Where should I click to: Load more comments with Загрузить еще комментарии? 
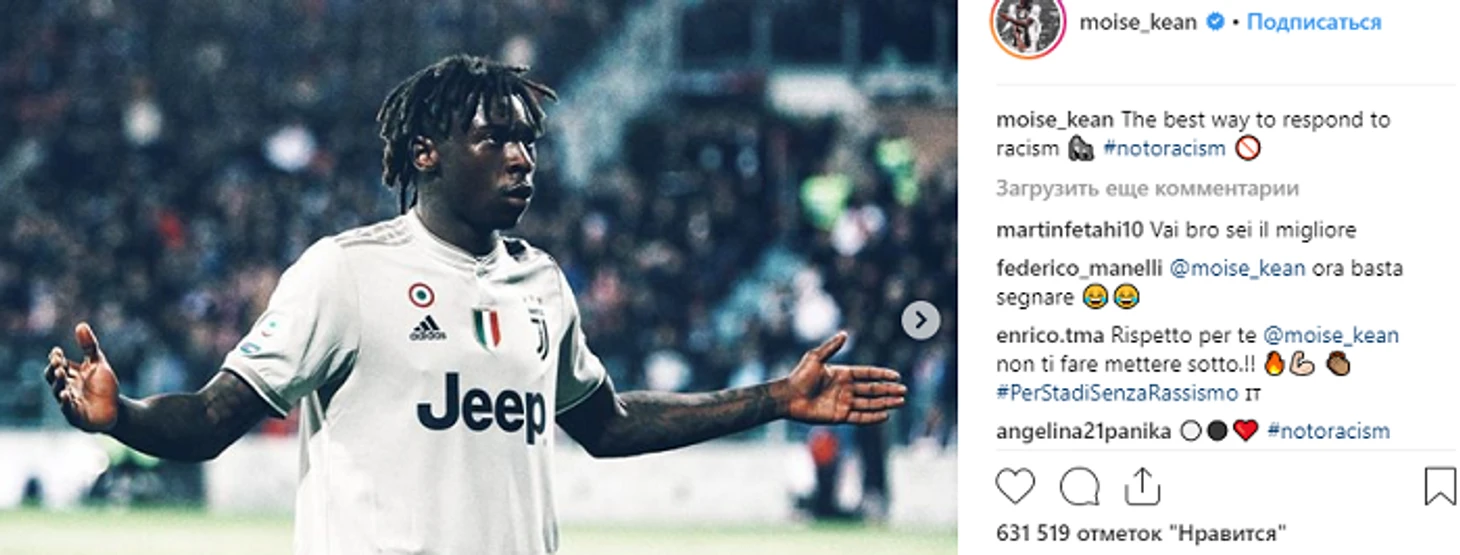pyautogui.click(x=1147, y=189)
